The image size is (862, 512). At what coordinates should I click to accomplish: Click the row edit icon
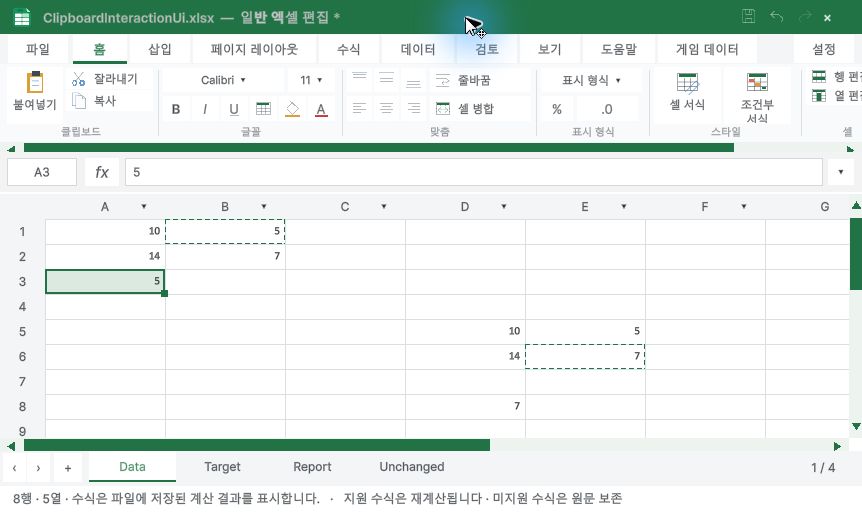819,76
